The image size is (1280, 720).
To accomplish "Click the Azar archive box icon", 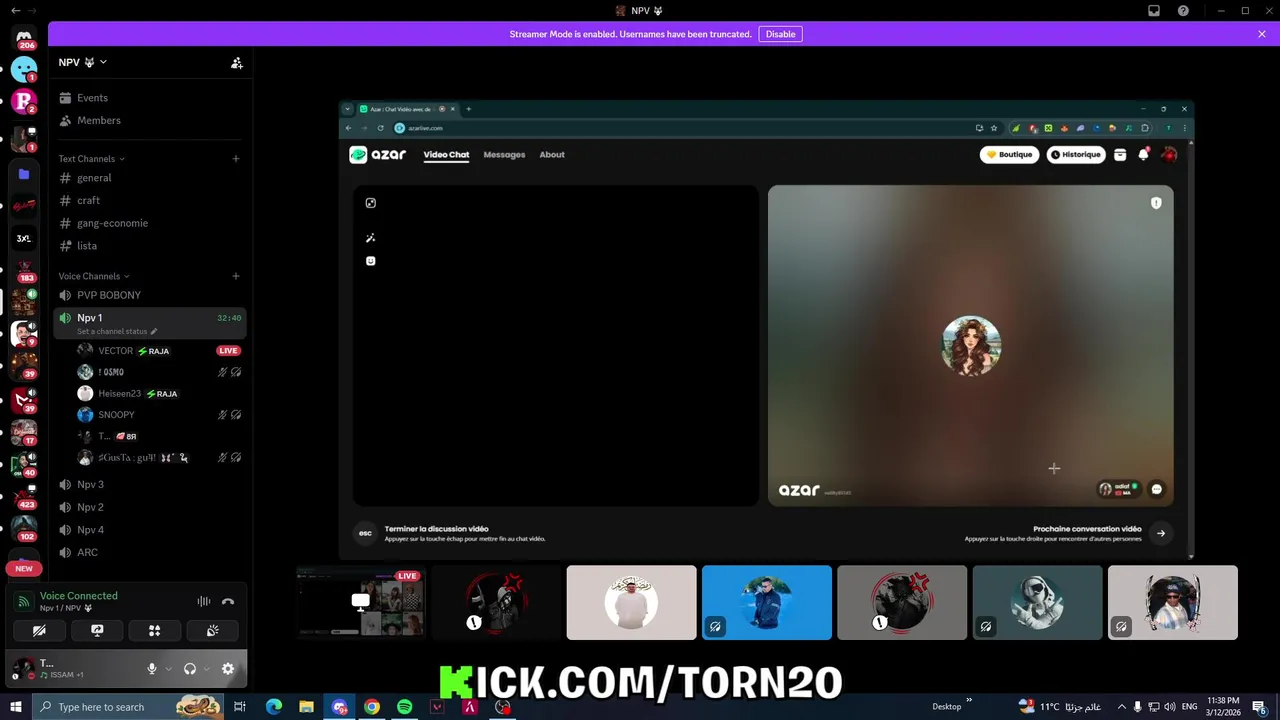I will (x=1120, y=155).
